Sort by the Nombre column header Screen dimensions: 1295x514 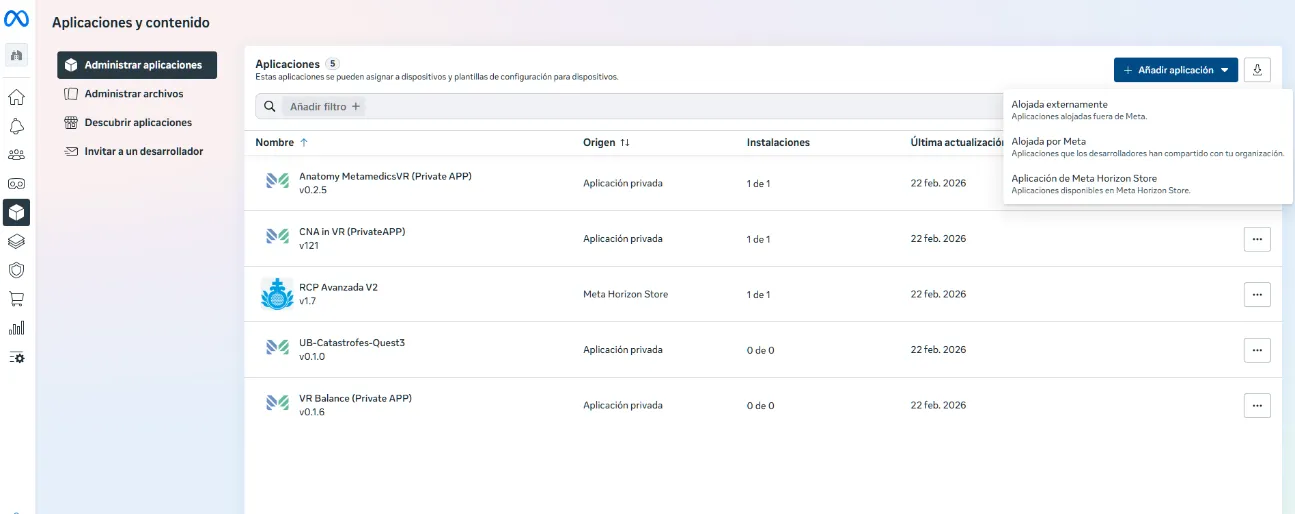click(282, 142)
